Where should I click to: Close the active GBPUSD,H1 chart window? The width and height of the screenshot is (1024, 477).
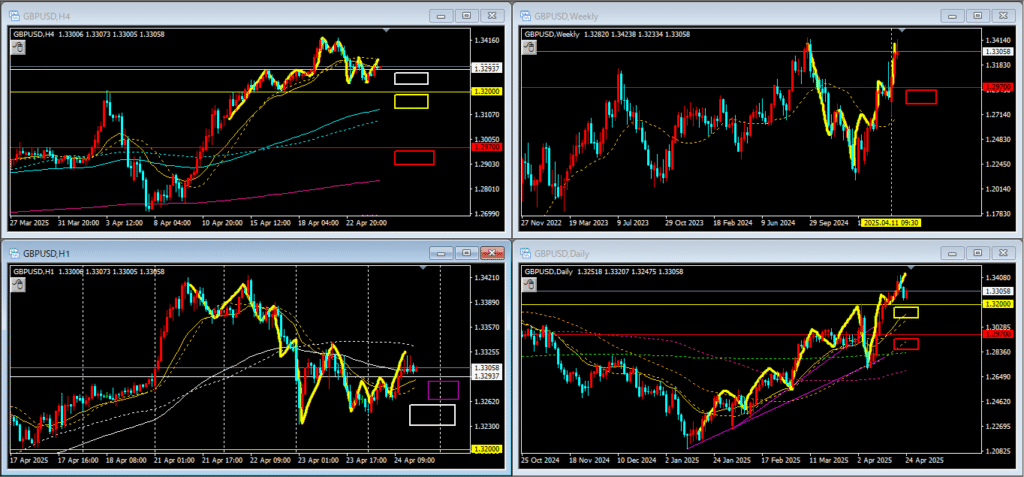492,253
